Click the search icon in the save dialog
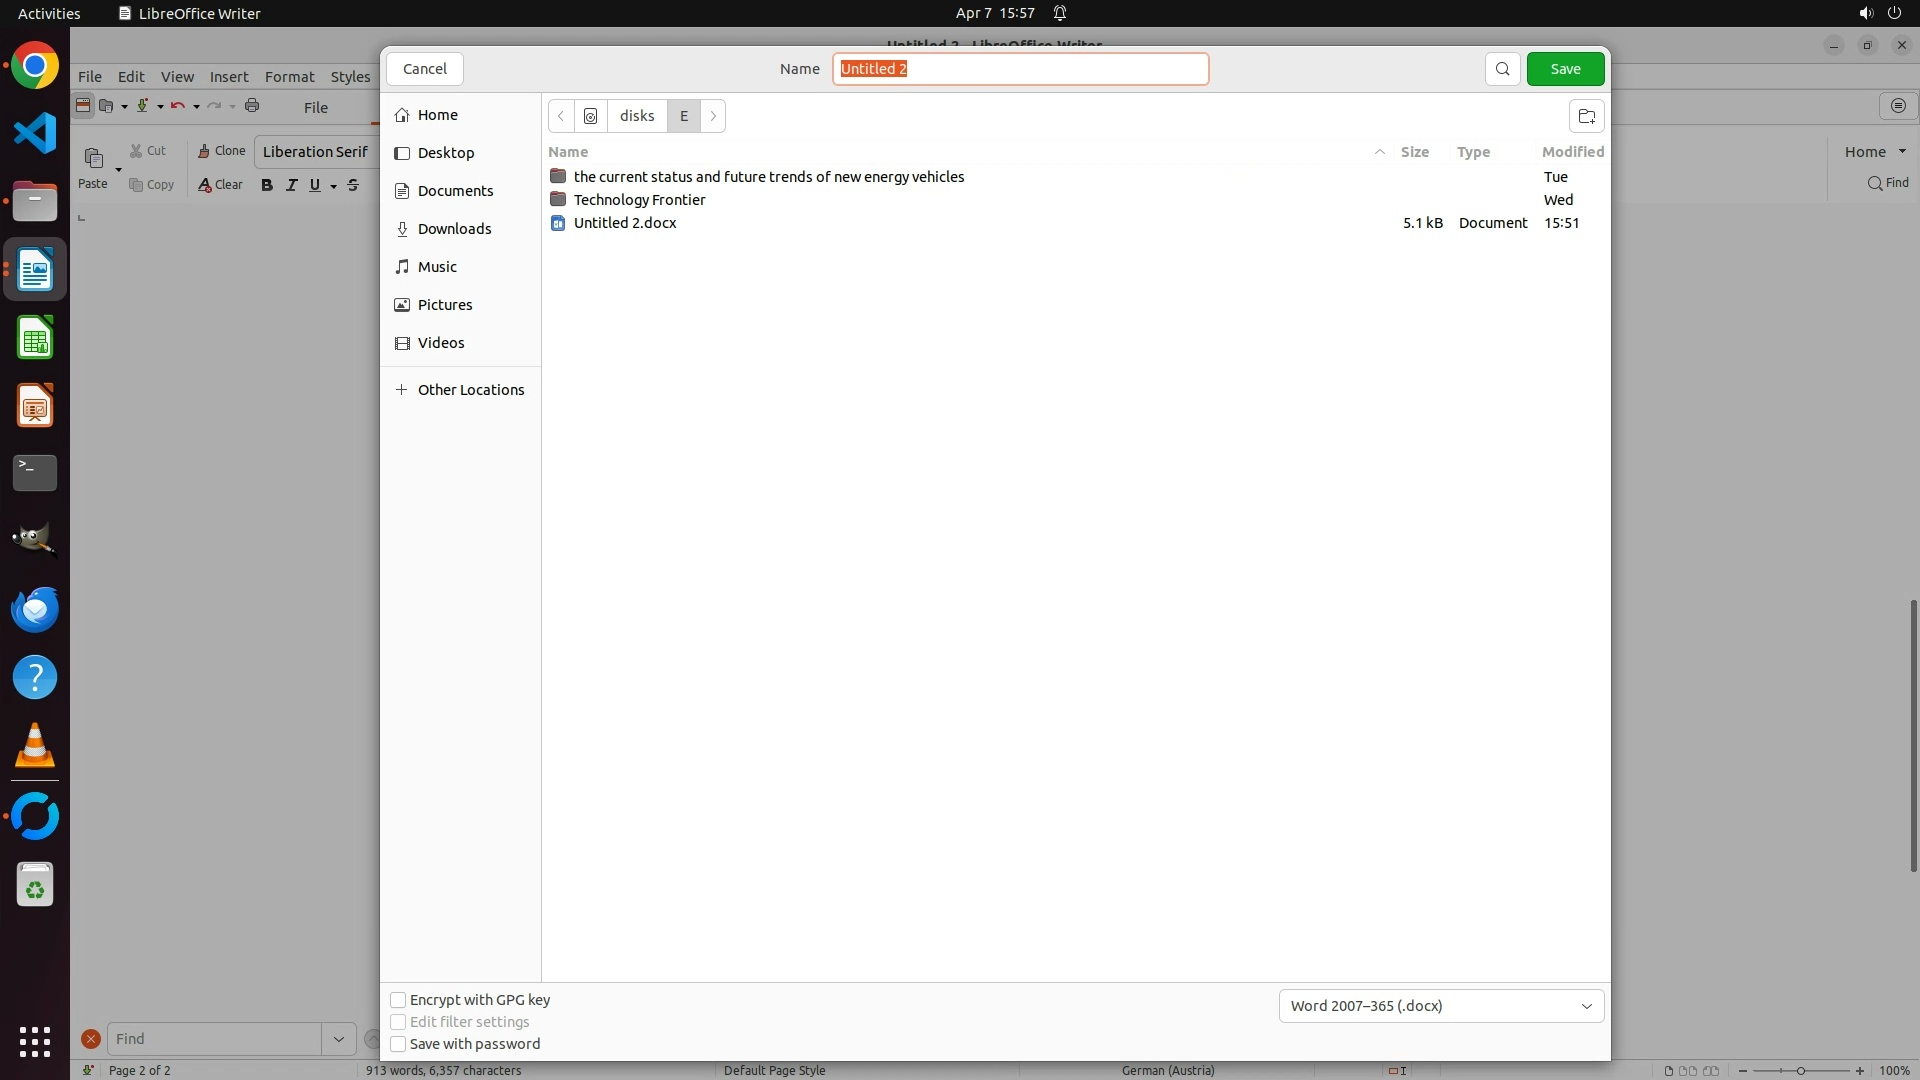The height and width of the screenshot is (1080, 1920). click(1502, 69)
